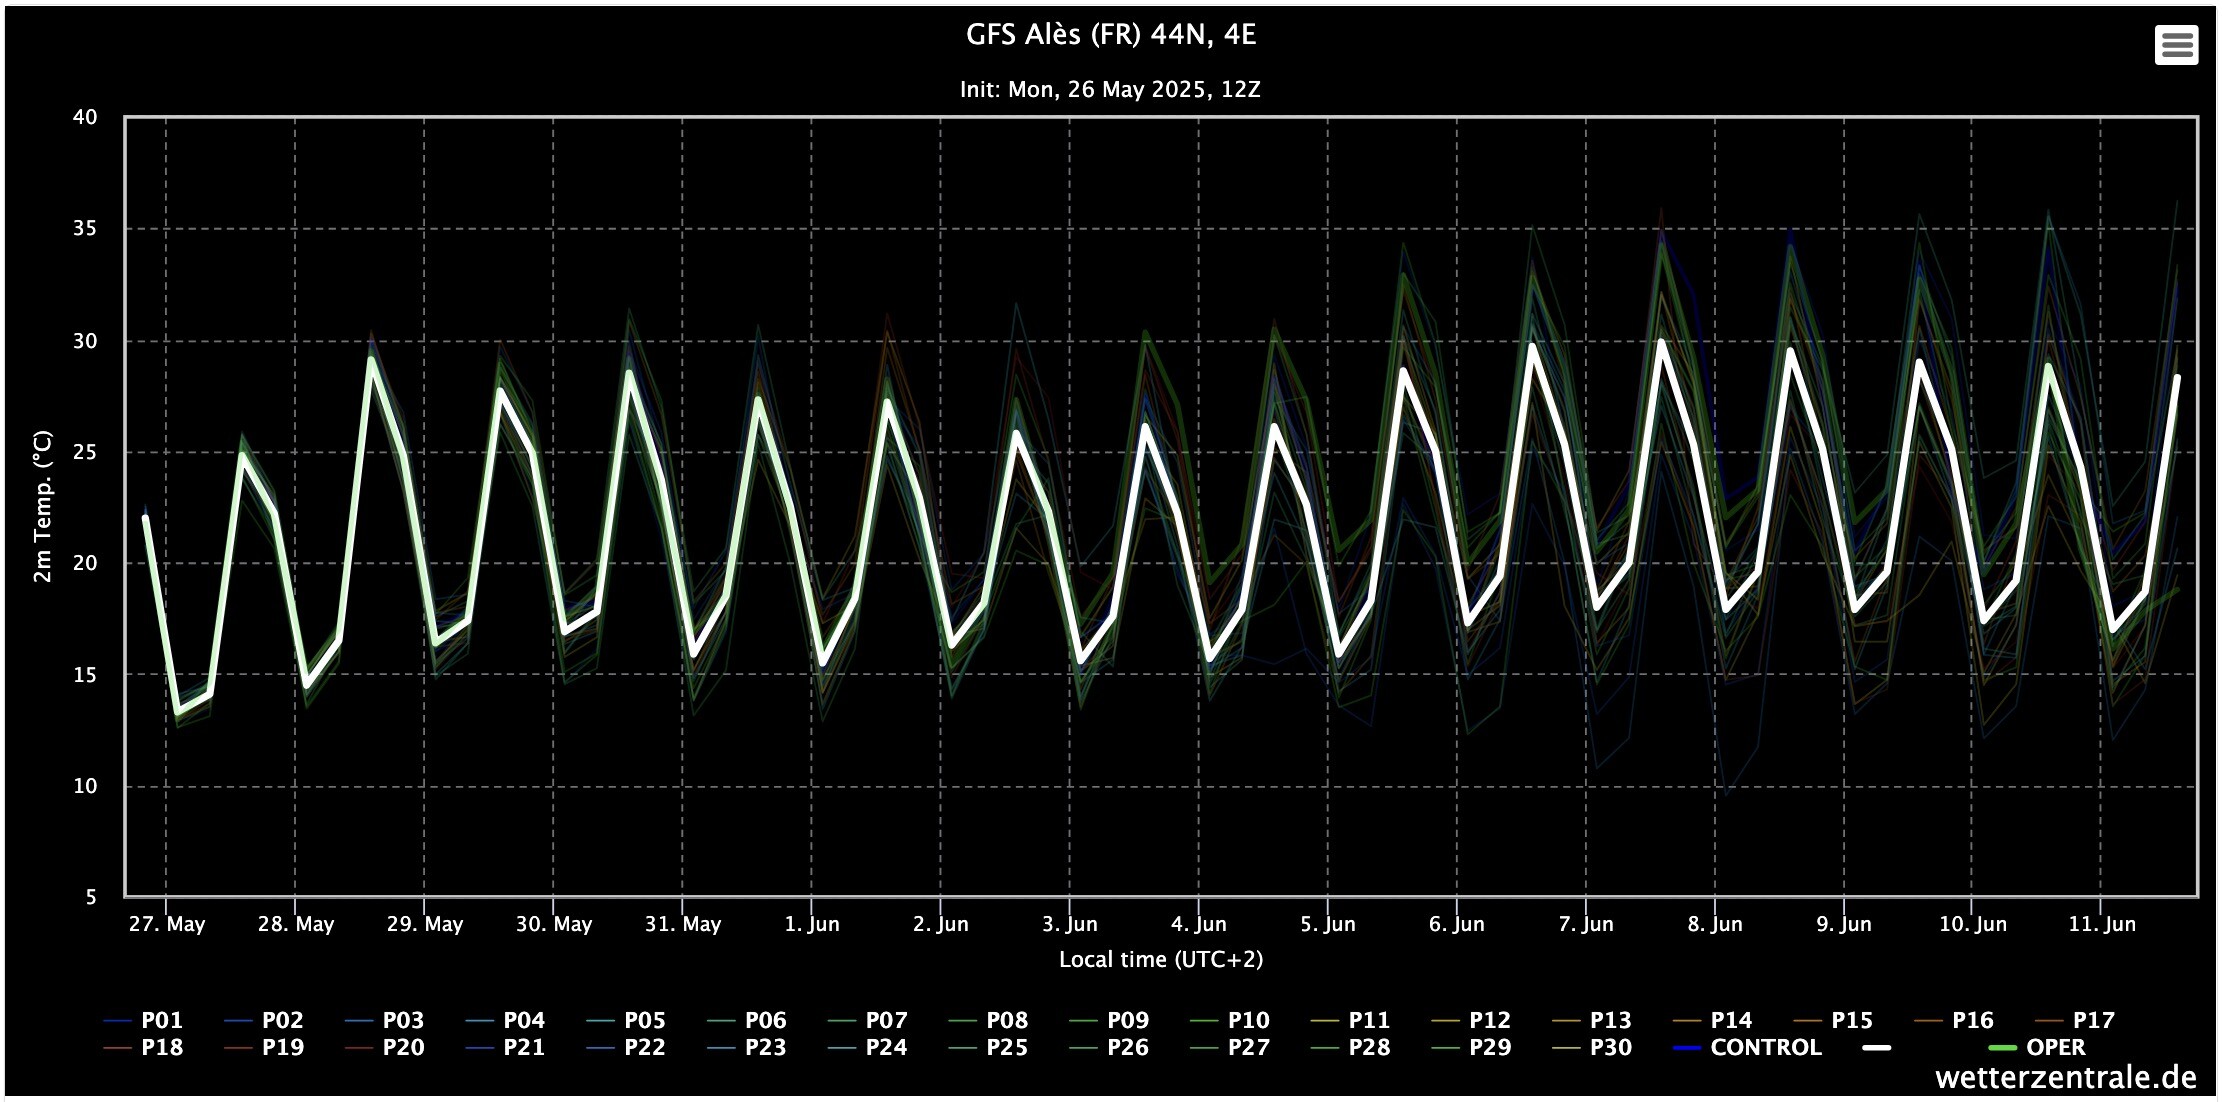
Task: Hide the OPER series via legend
Action: [x=2055, y=1047]
